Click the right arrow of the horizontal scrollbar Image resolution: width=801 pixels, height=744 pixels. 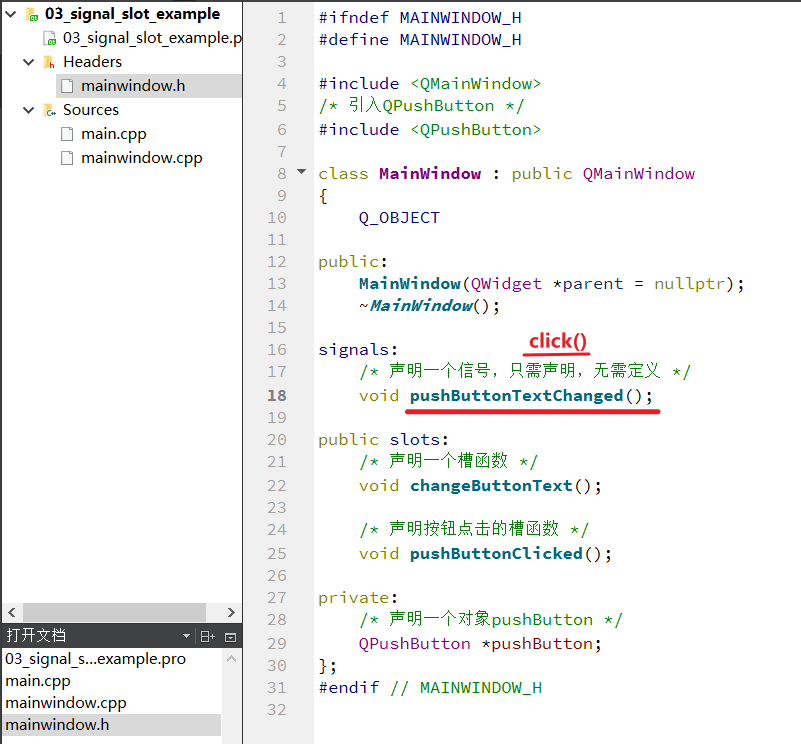[x=231, y=612]
